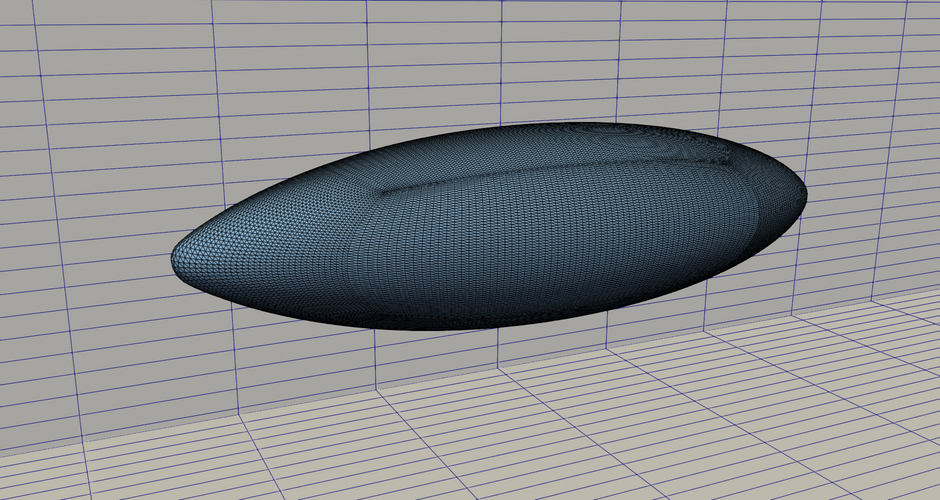Click the pointed rear tip of the ellipsoid
The height and width of the screenshot is (500, 940).
pyautogui.click(x=801, y=195)
